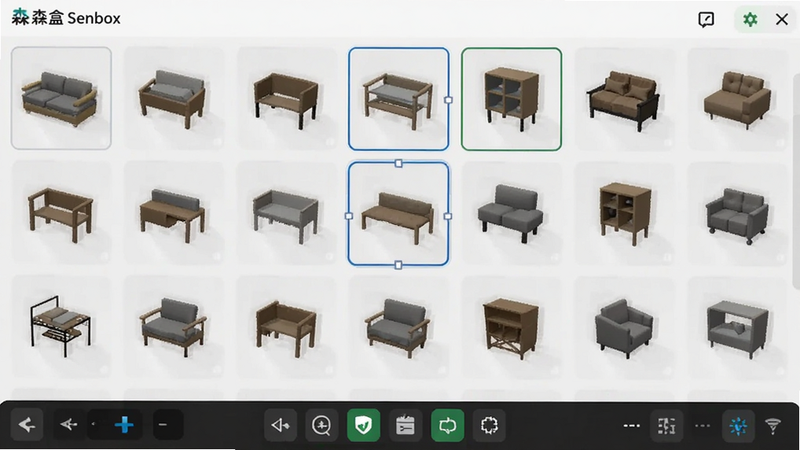Click the Wi-Fi signal icon
Viewport: 800px width, 450px height.
773,425
